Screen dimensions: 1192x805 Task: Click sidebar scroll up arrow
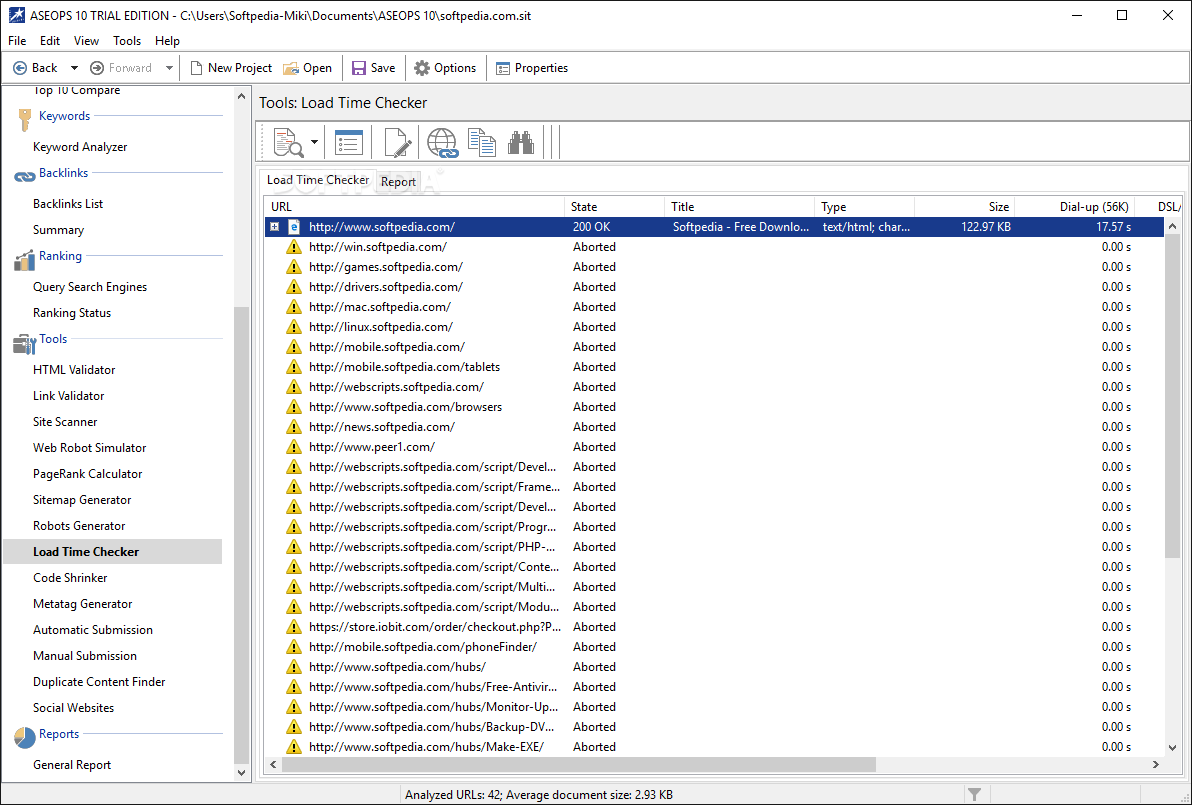pos(241,97)
